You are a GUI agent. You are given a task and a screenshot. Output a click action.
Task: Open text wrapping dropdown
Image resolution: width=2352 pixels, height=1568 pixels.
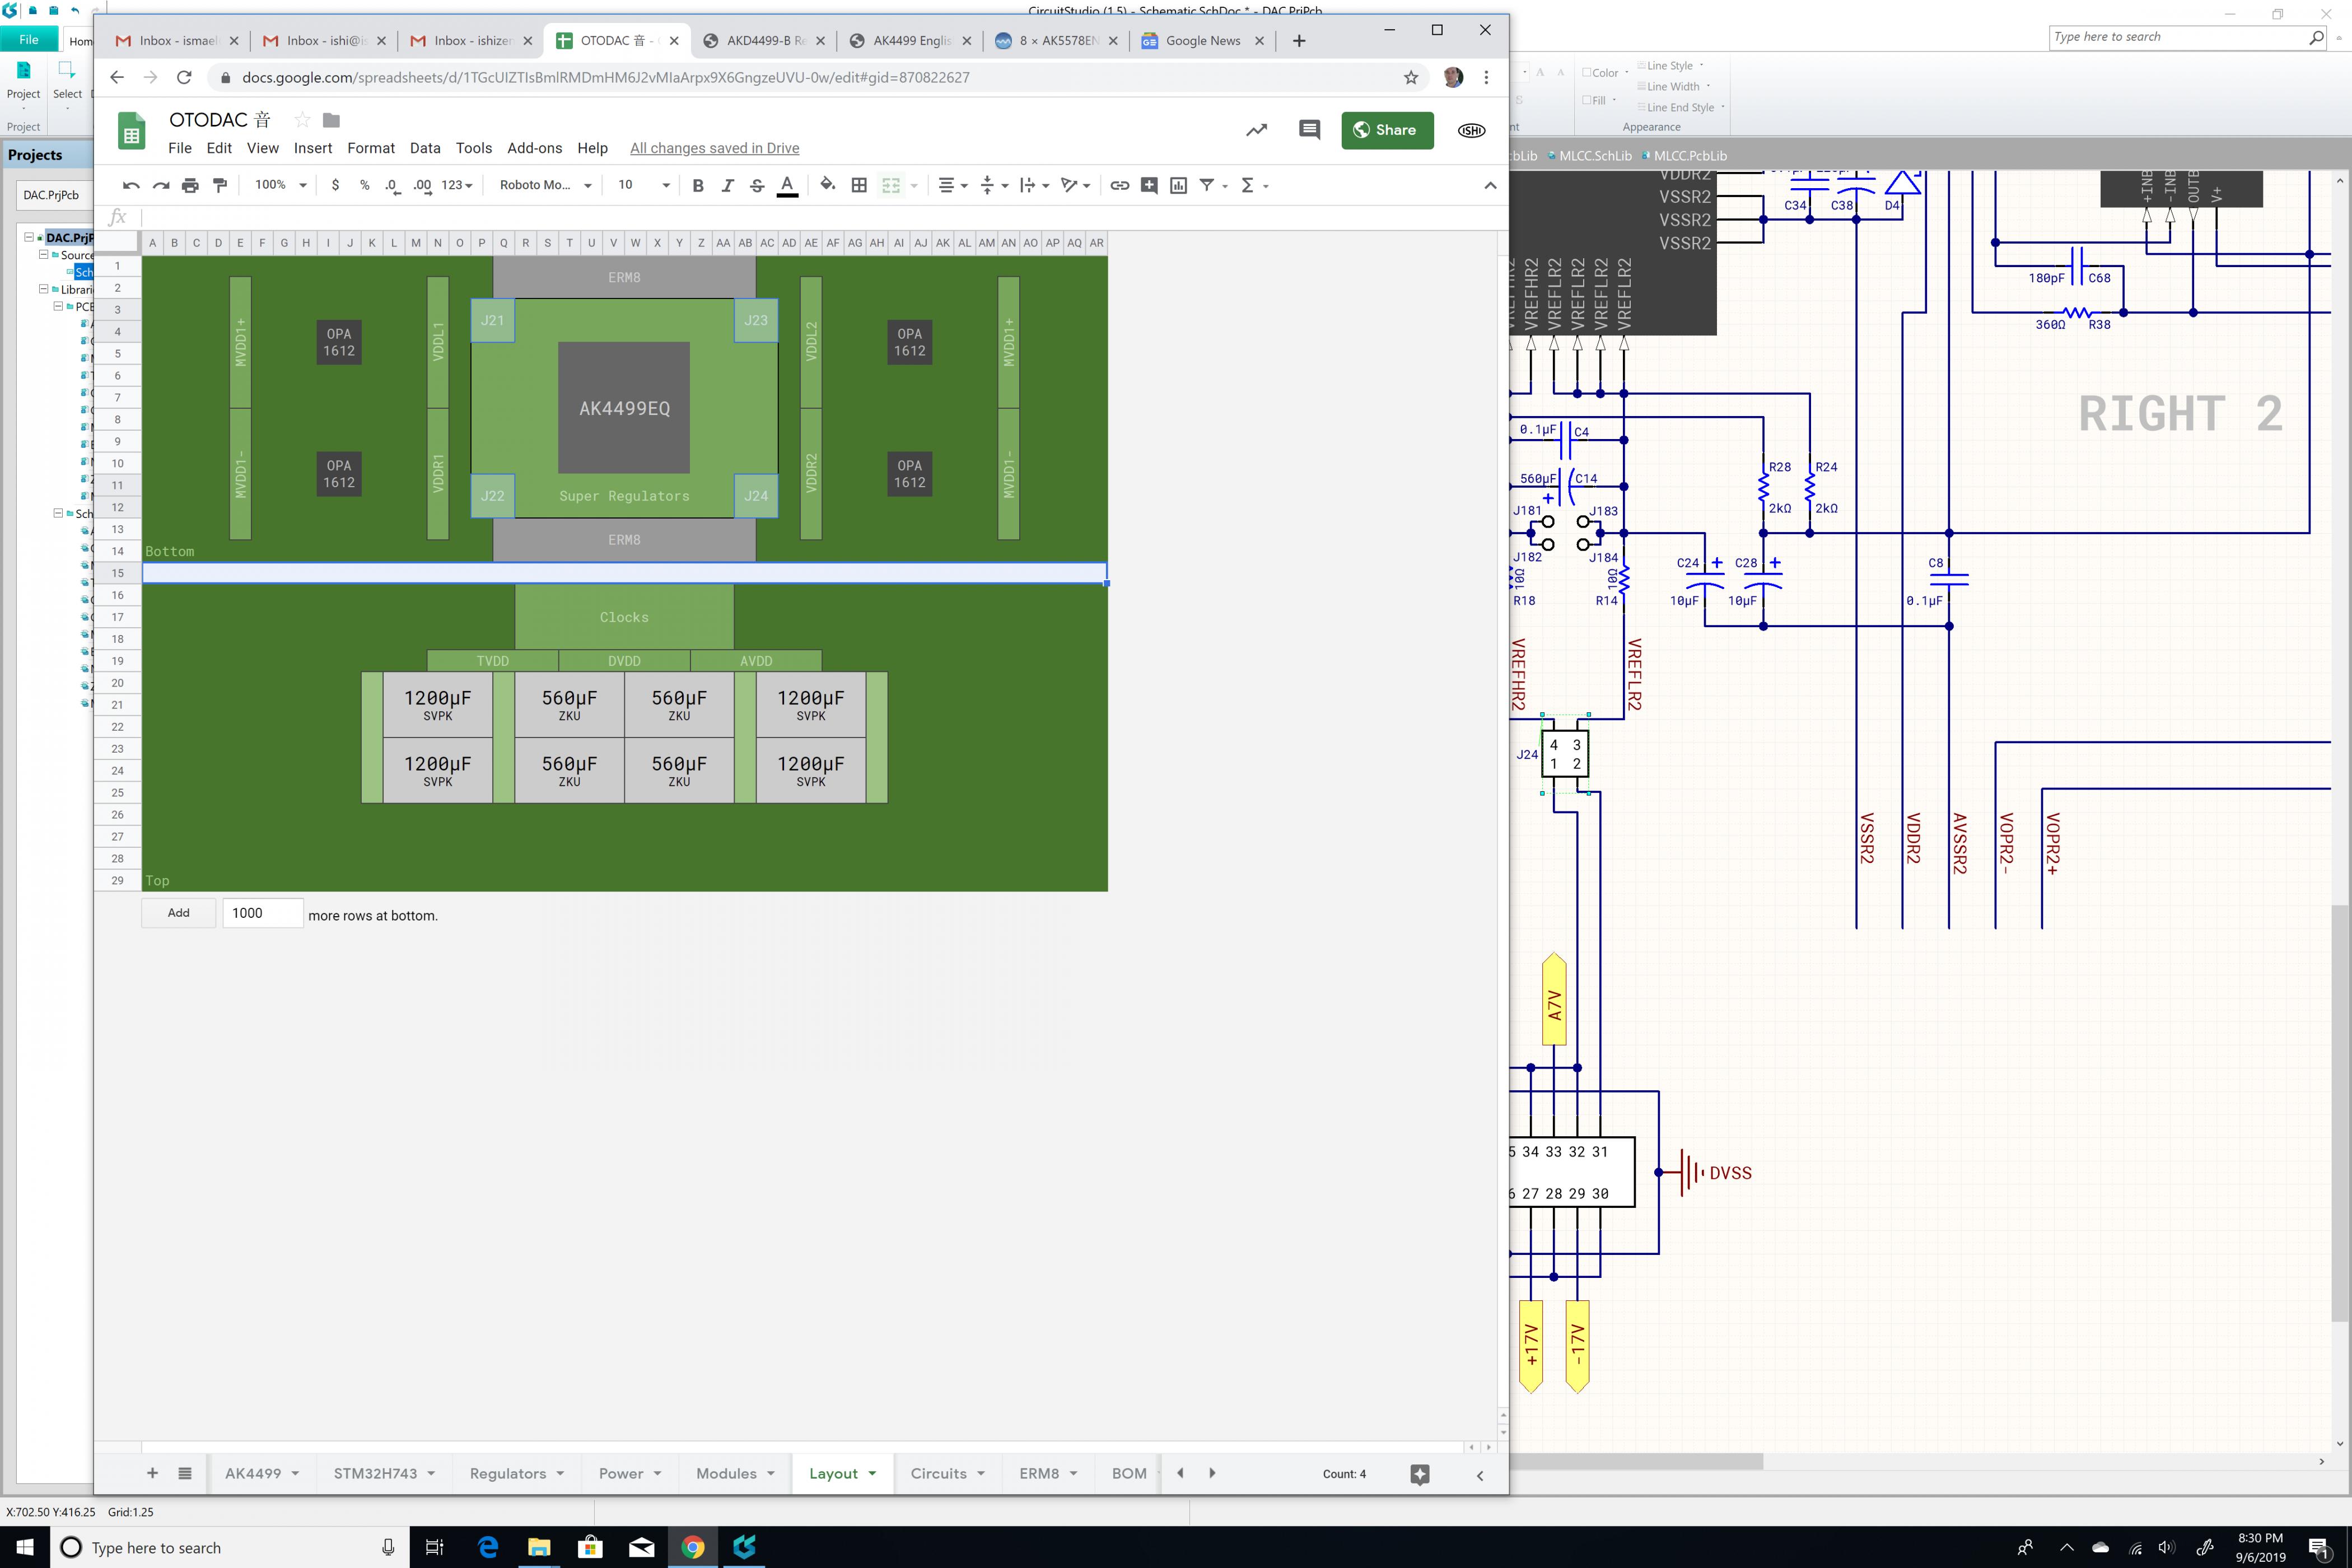[x=1034, y=185]
